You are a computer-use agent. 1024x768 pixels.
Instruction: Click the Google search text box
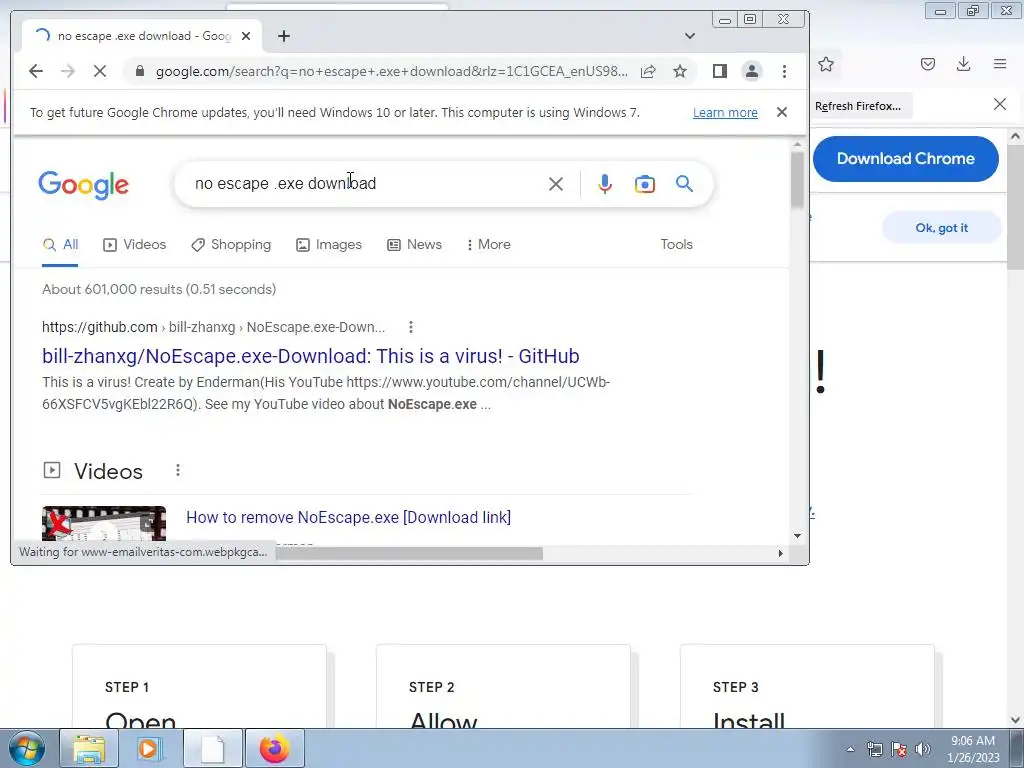[366, 184]
